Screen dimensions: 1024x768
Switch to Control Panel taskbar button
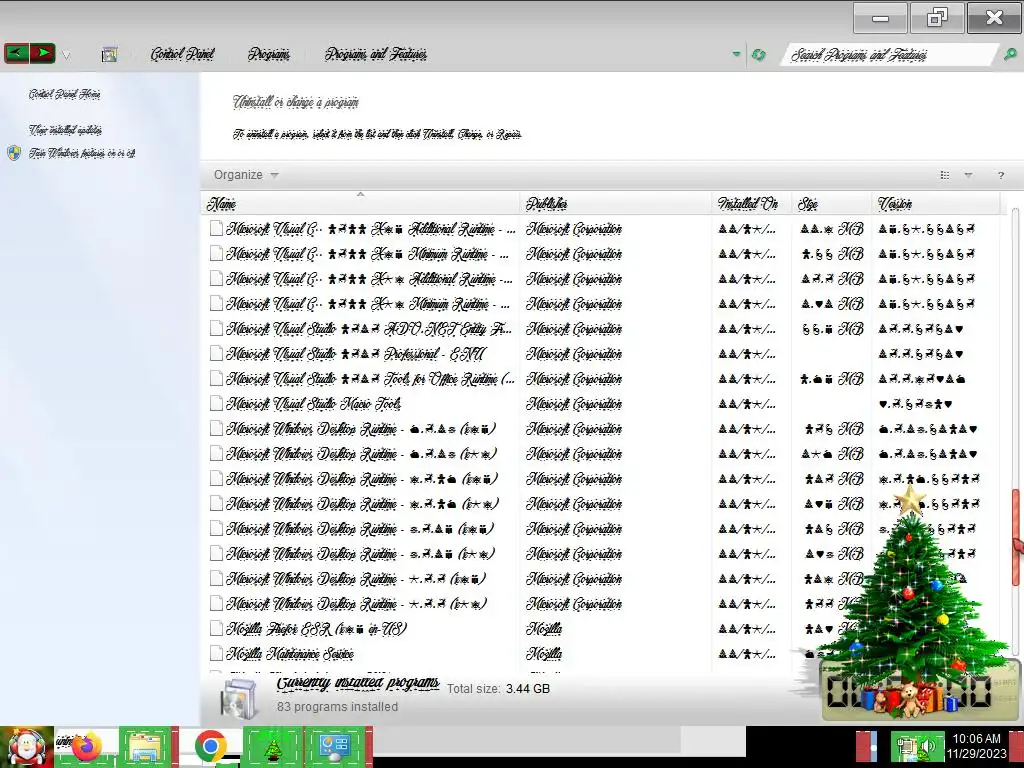336,746
